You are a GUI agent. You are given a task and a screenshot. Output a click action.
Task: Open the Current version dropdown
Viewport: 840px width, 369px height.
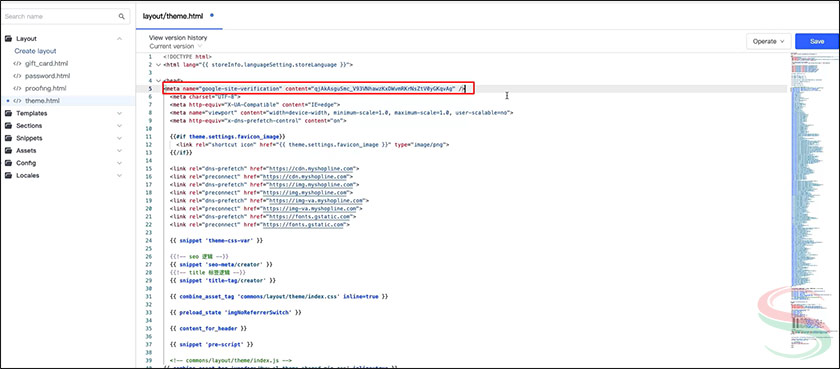(x=176, y=47)
